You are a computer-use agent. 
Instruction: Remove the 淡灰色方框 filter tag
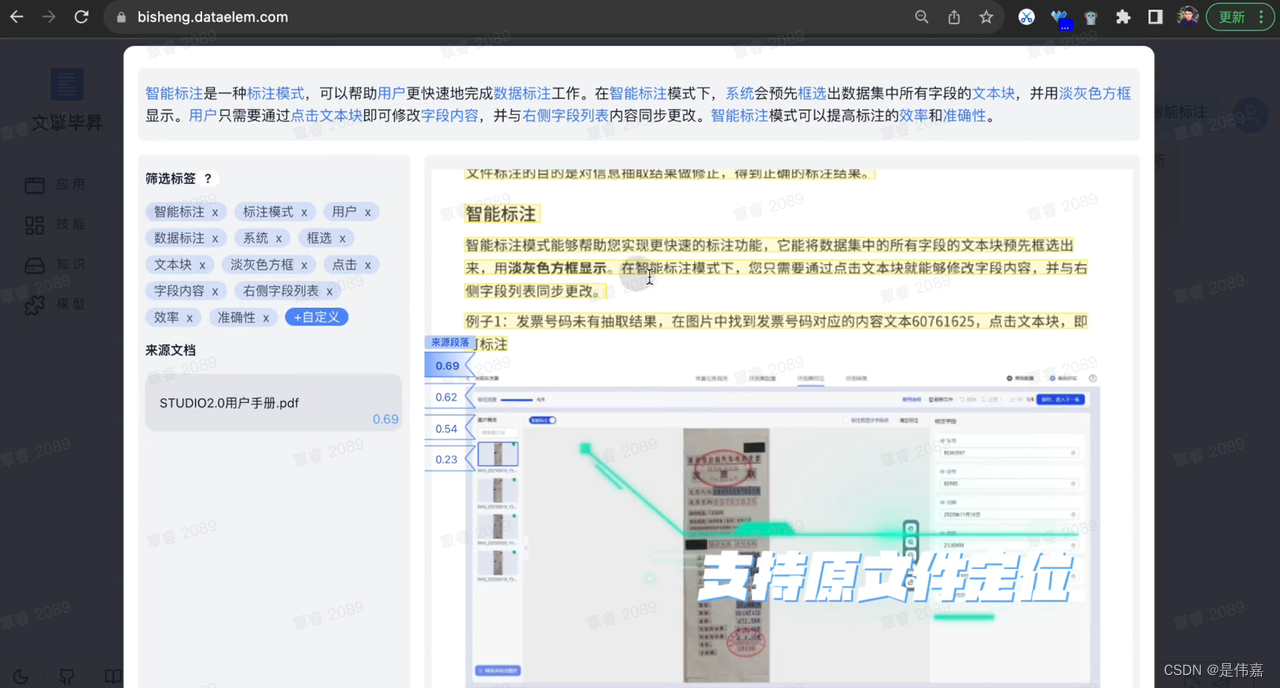point(303,264)
